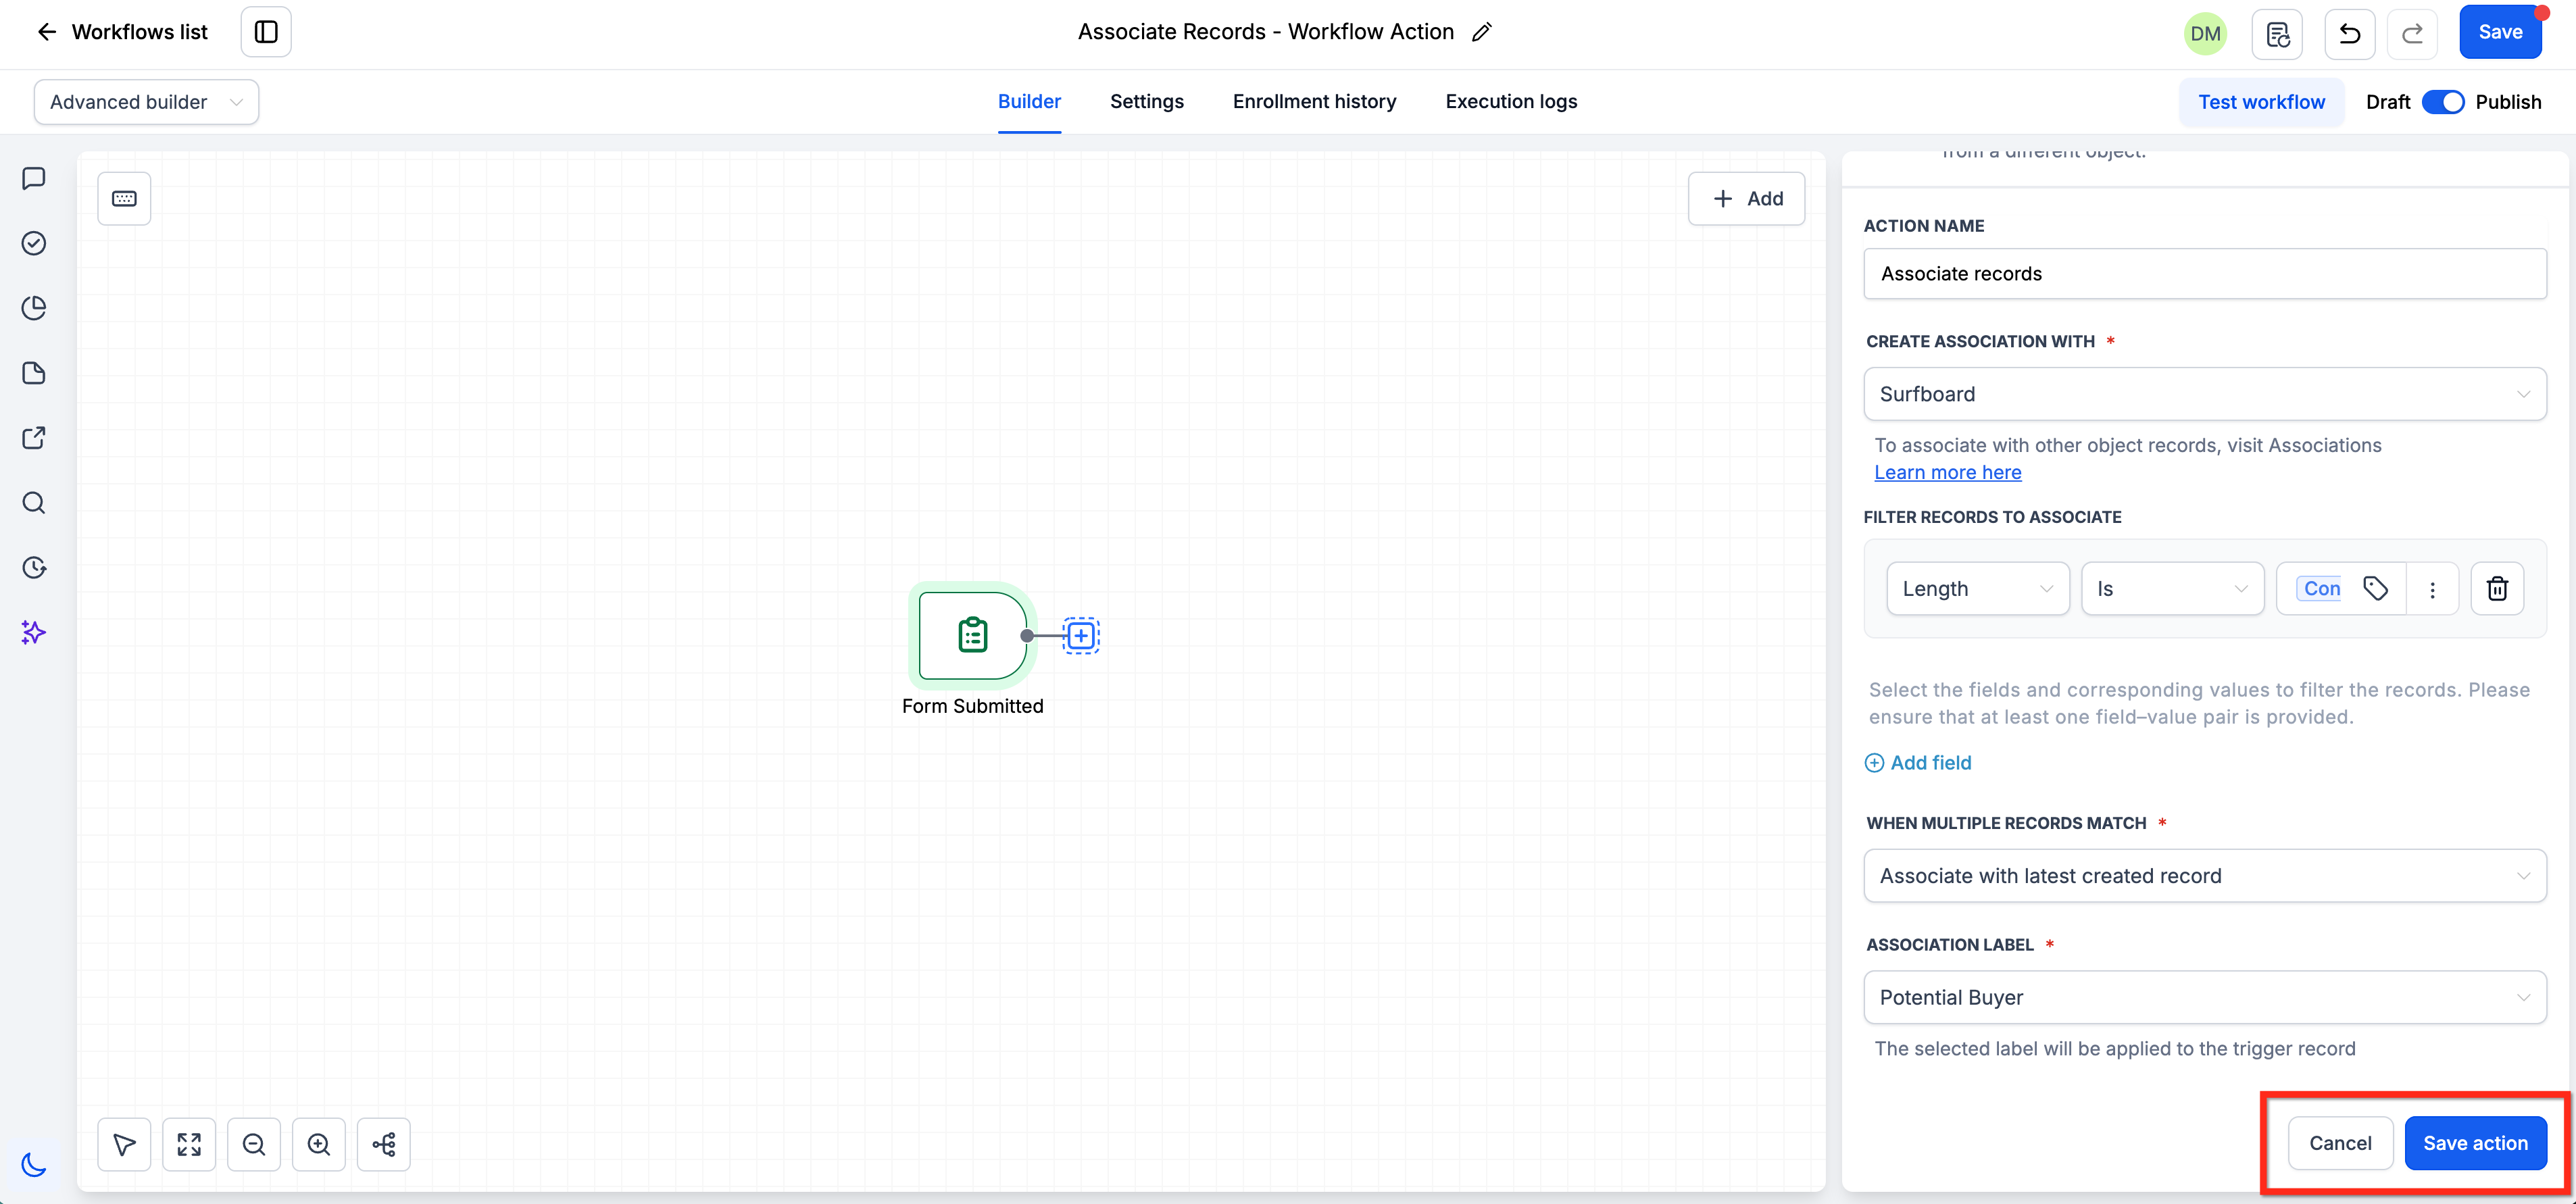Click the Test workflow button
This screenshot has height=1204, width=2576.
2261,102
